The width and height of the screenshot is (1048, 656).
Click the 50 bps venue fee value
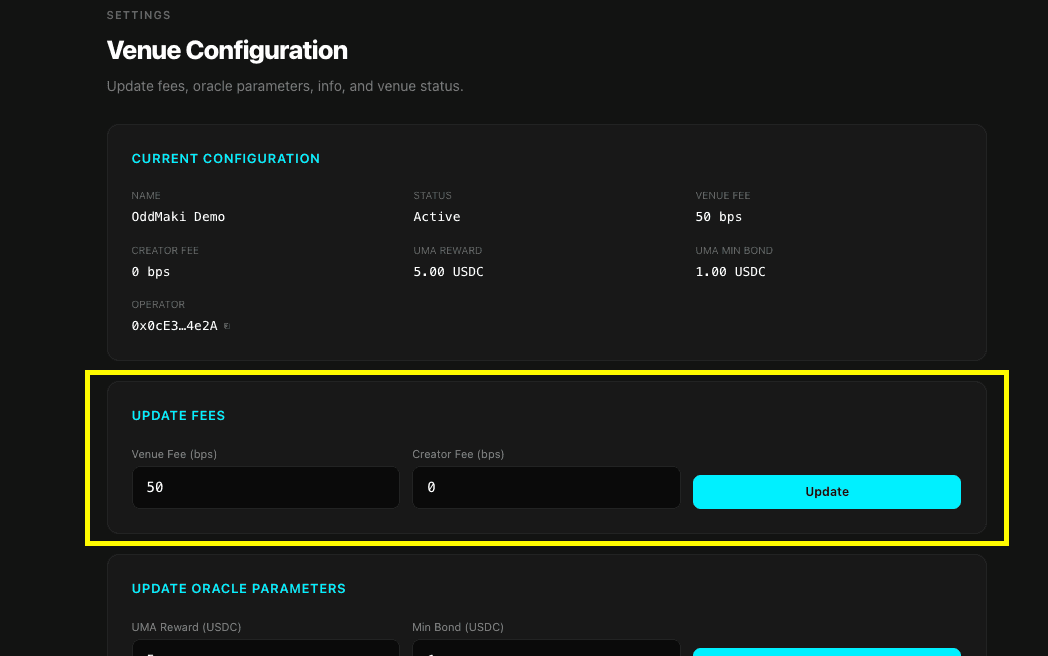tap(718, 217)
